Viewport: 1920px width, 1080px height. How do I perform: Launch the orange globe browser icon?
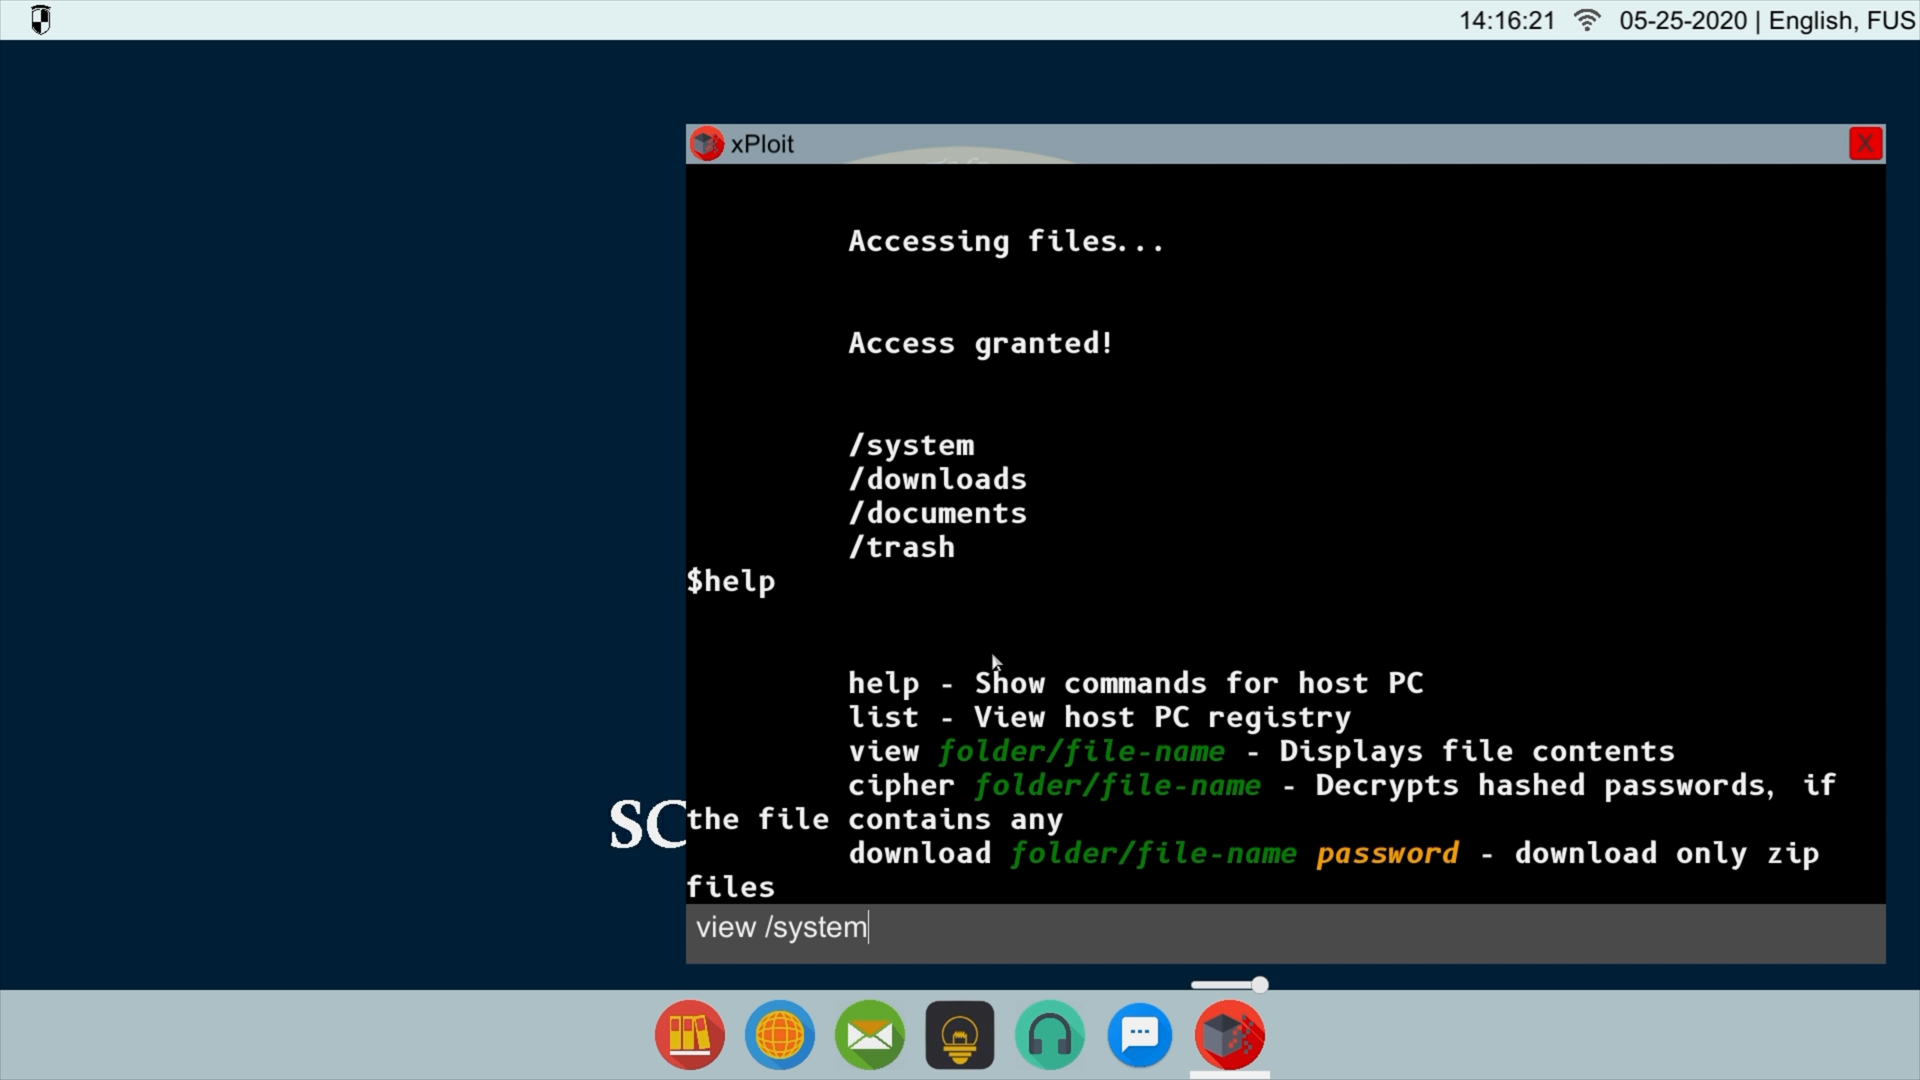(x=780, y=1035)
